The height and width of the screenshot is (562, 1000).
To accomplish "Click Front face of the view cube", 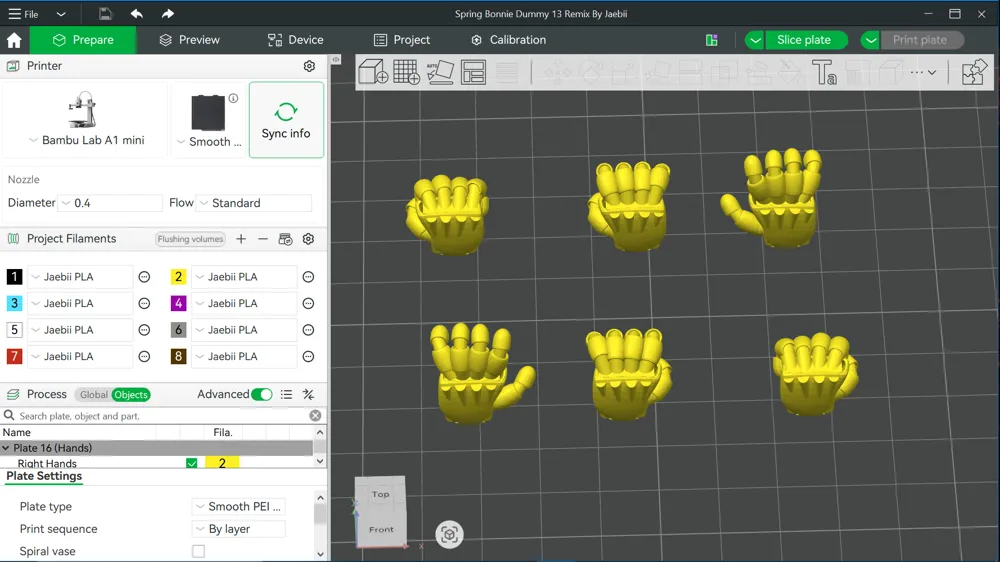I will click(x=381, y=529).
